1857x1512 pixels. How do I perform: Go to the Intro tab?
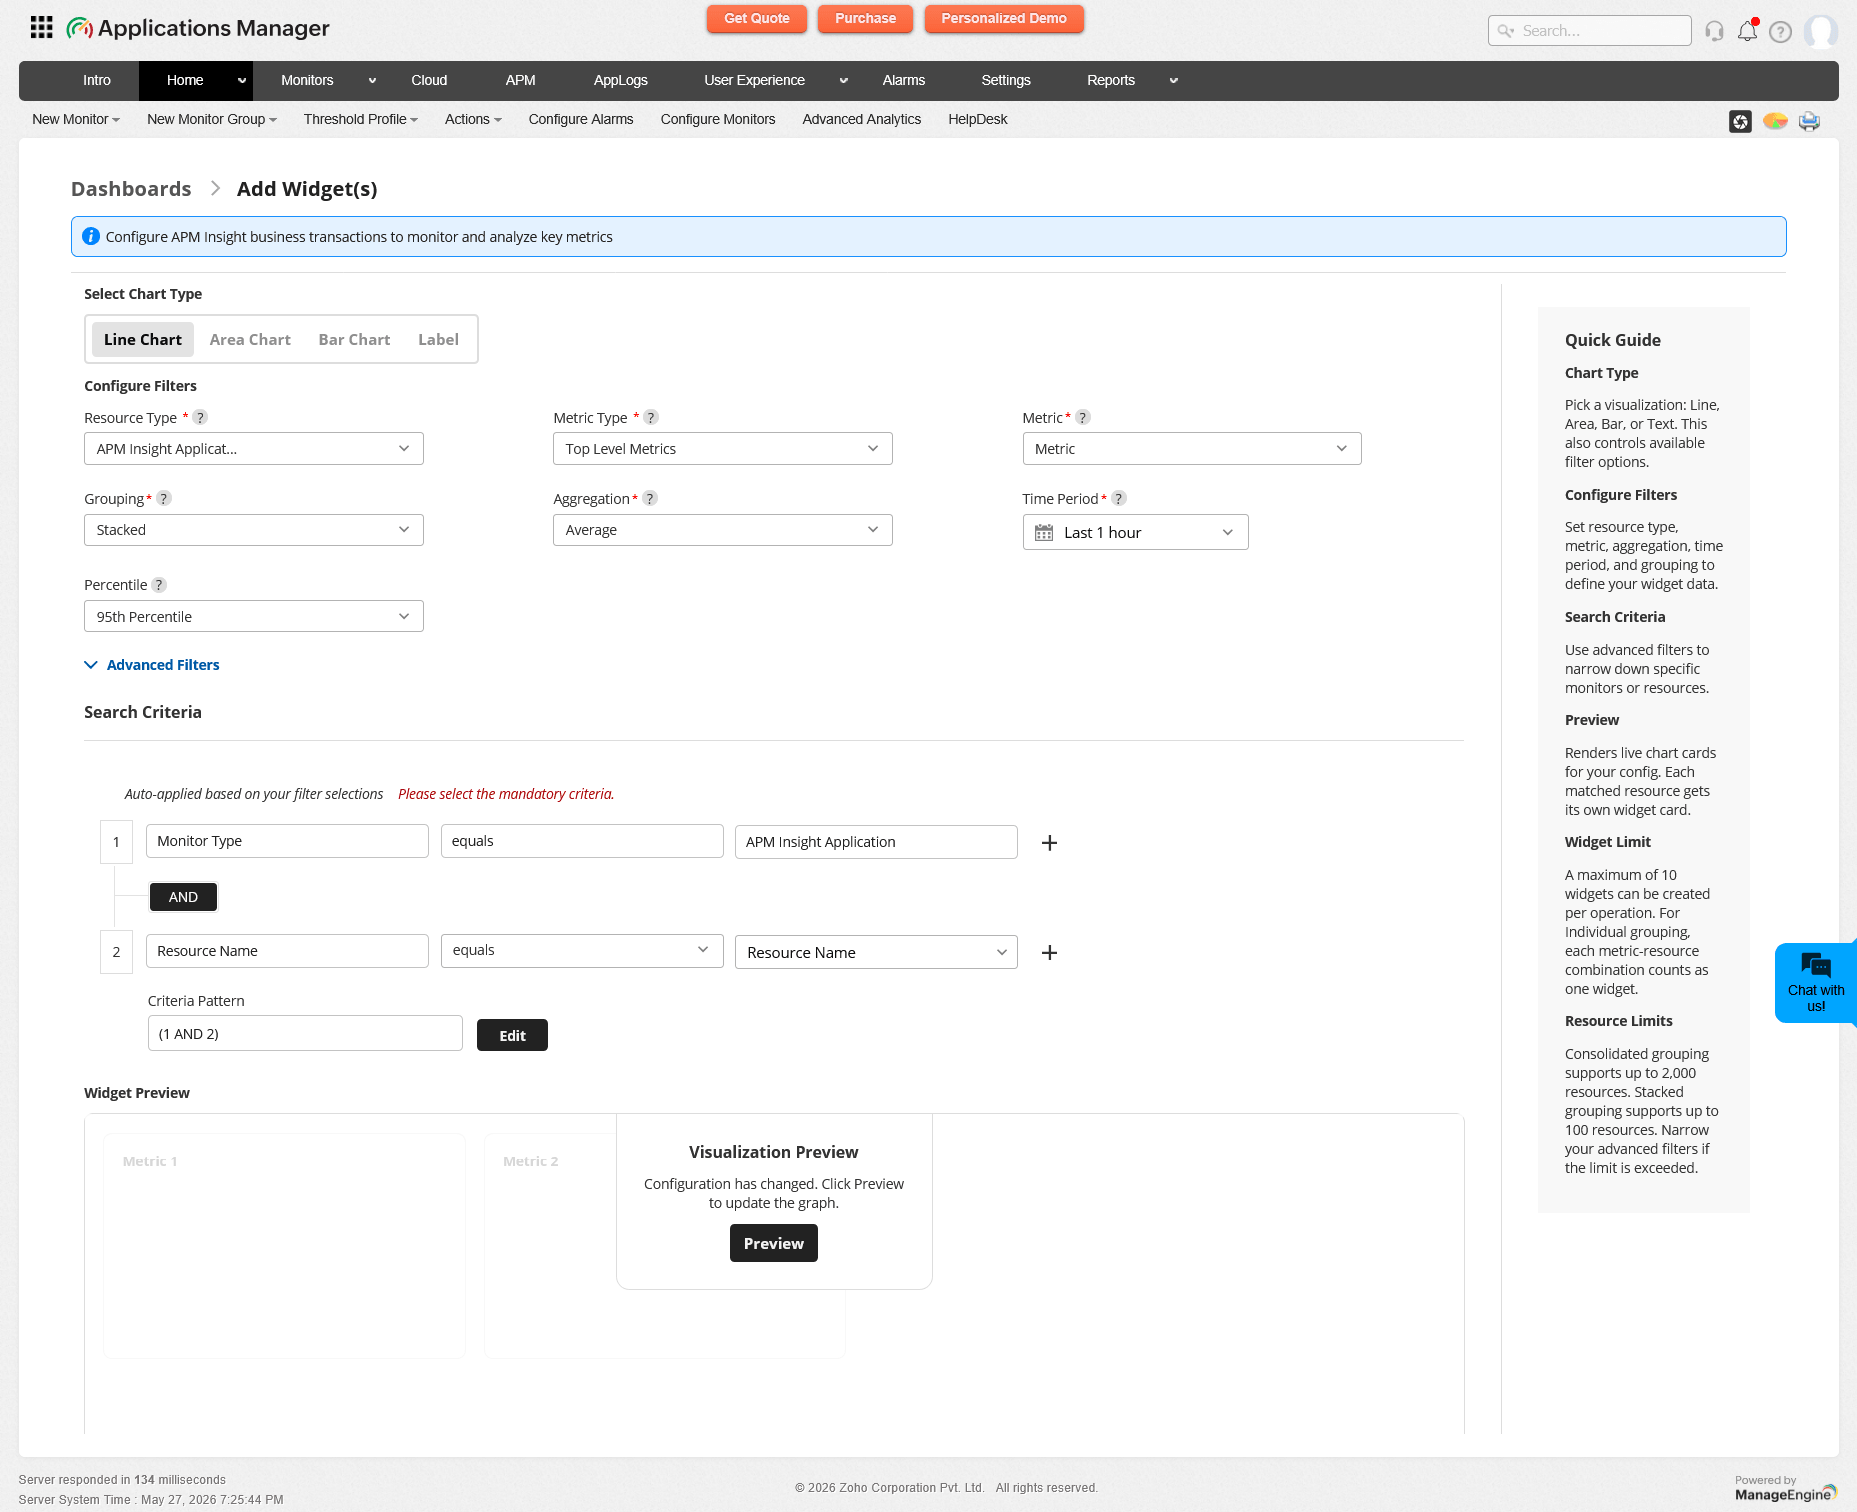tap(97, 81)
